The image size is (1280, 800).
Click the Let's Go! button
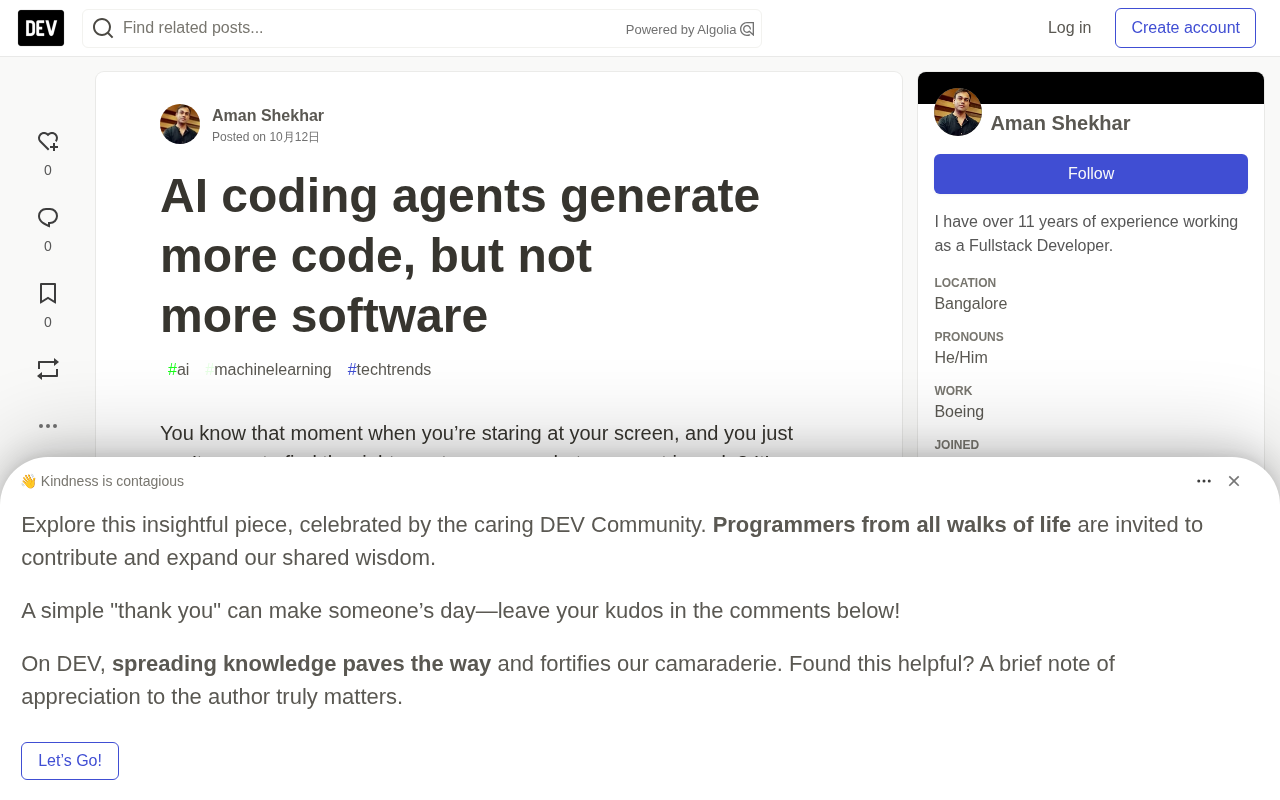click(70, 761)
